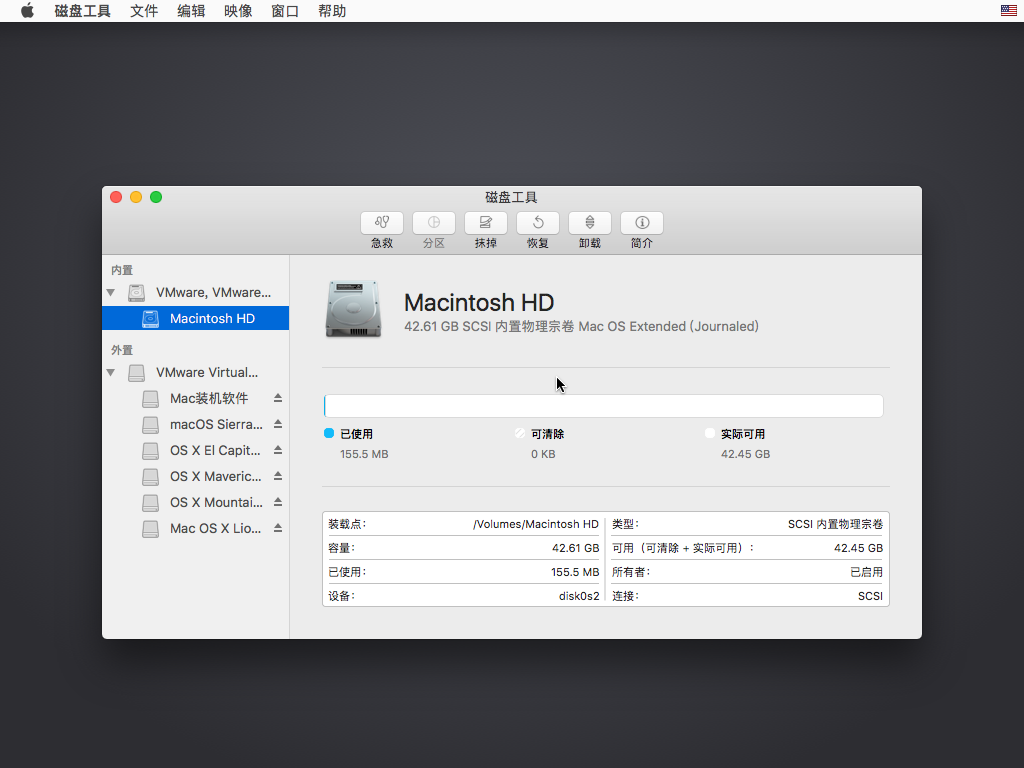Image resolution: width=1024 pixels, height=768 pixels.
Task: Click the disk usage bar
Action: coord(603,406)
